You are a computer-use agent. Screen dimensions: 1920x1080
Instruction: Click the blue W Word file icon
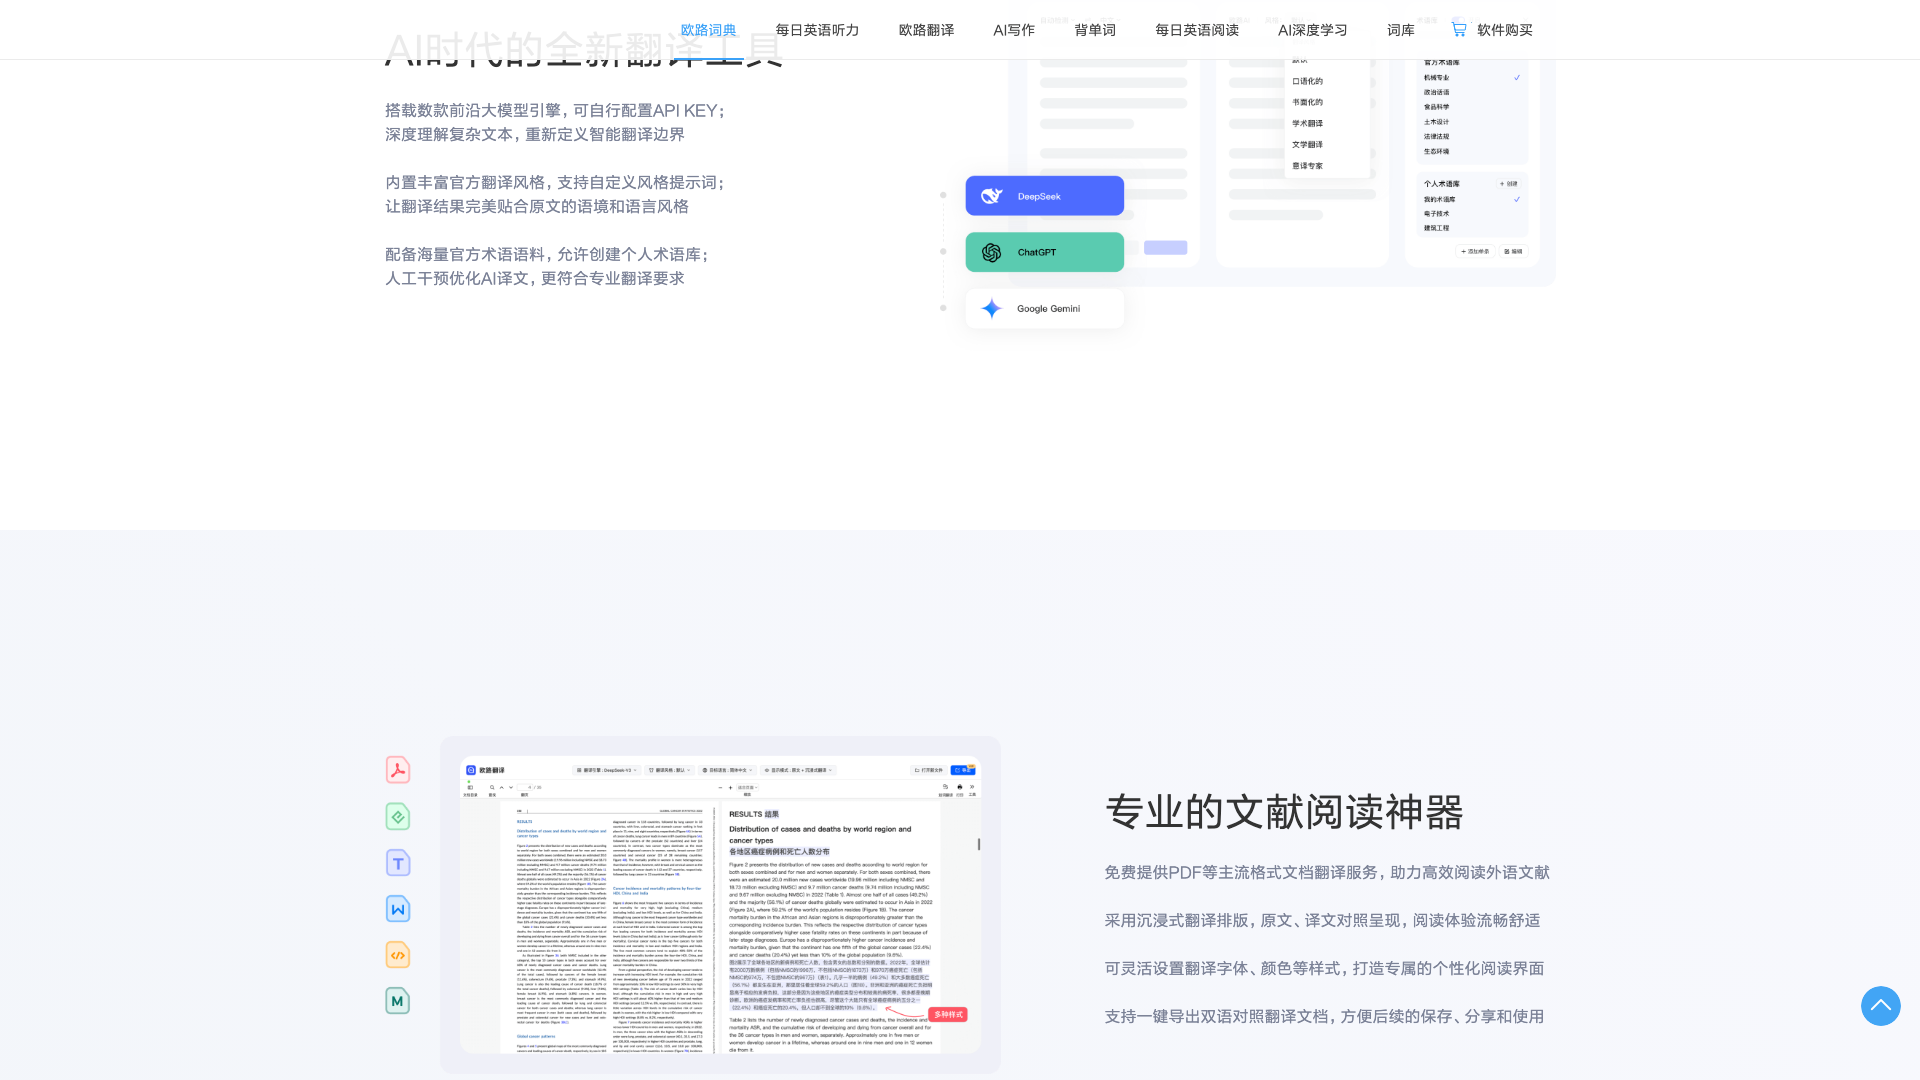398,908
